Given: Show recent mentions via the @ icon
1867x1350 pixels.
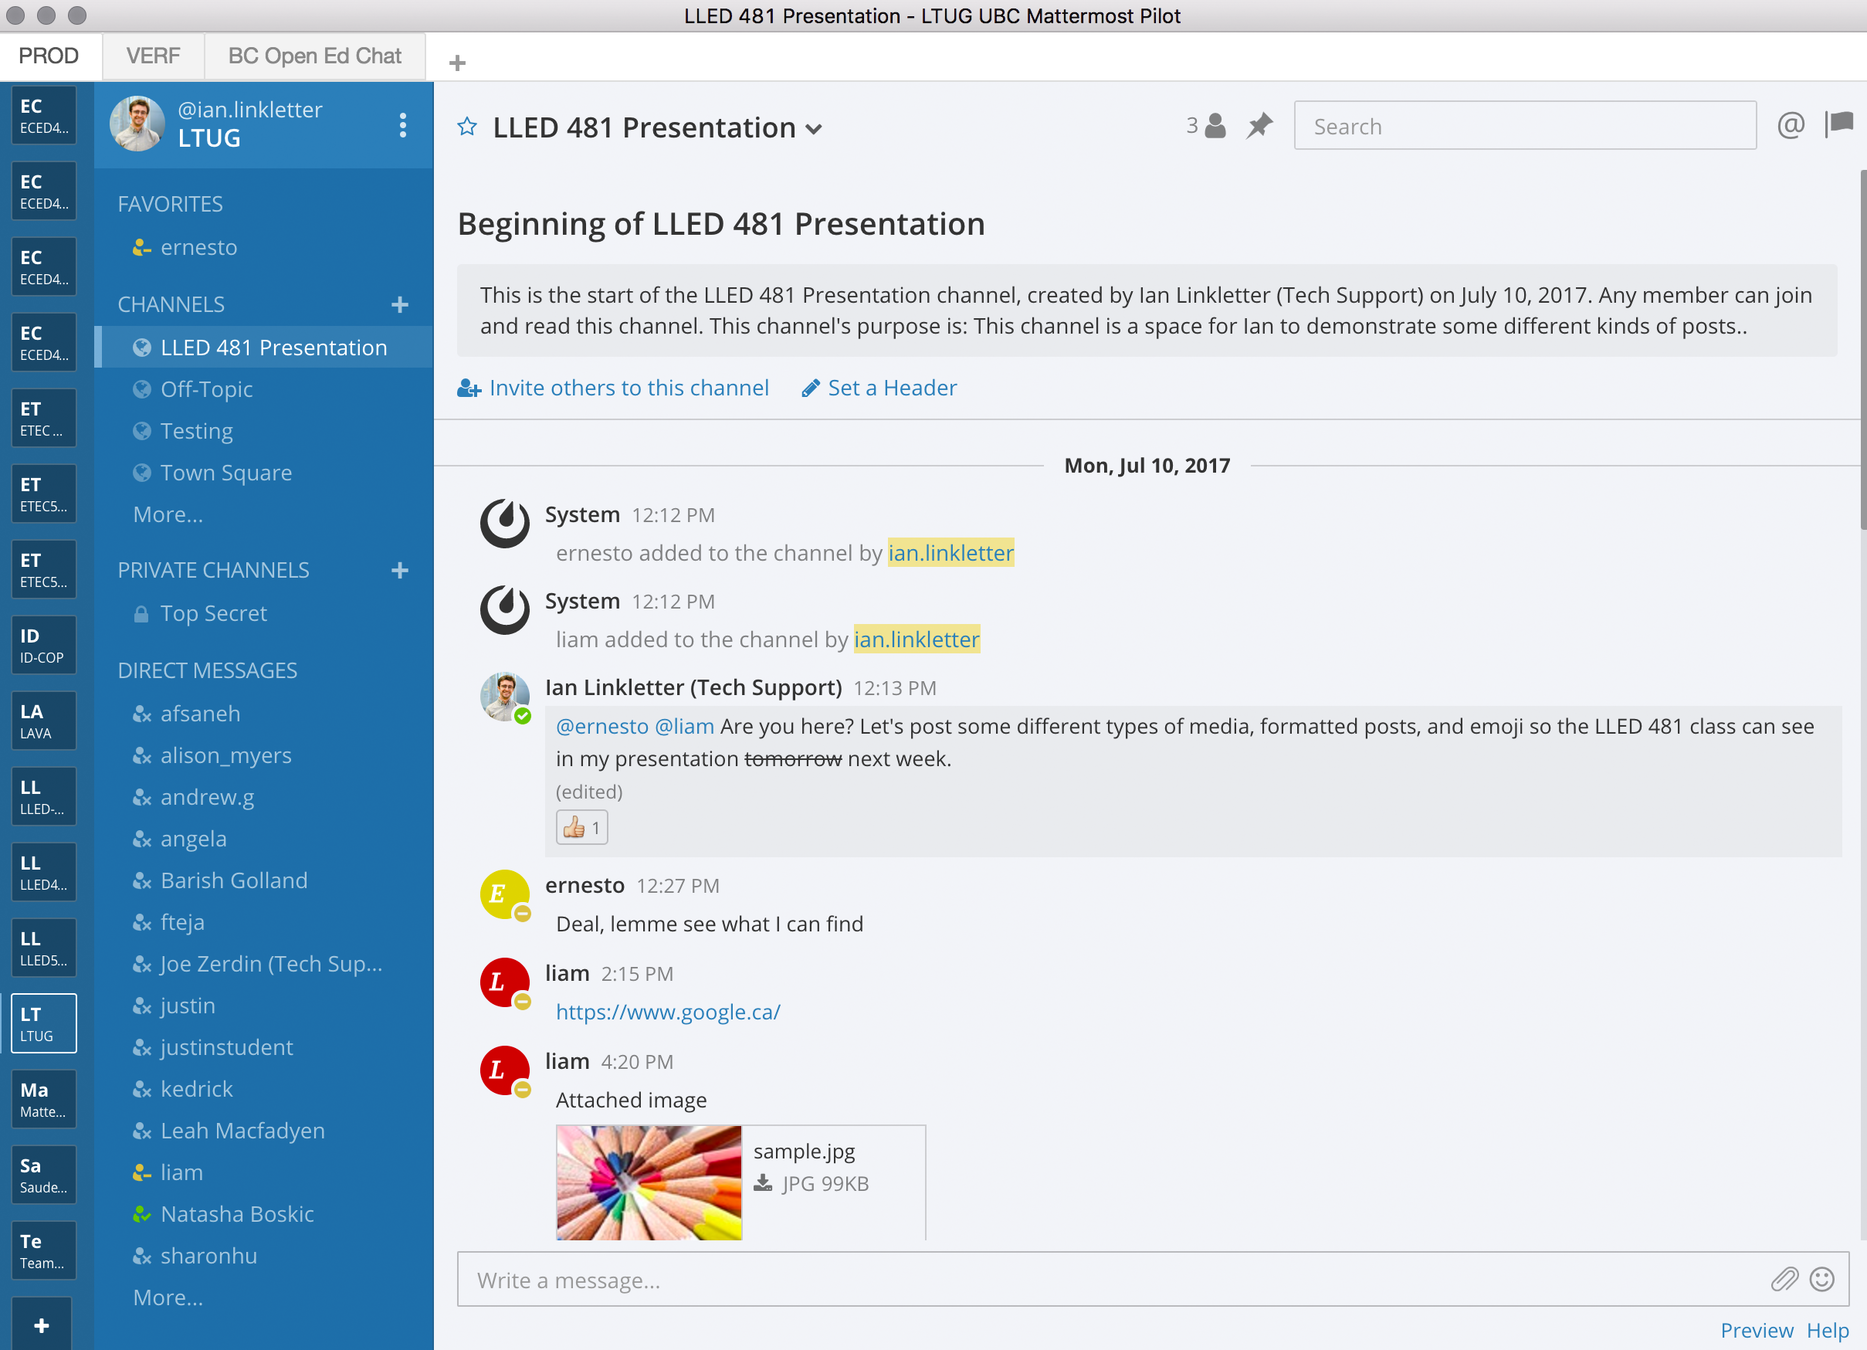Looking at the screenshot, I should 1790,126.
